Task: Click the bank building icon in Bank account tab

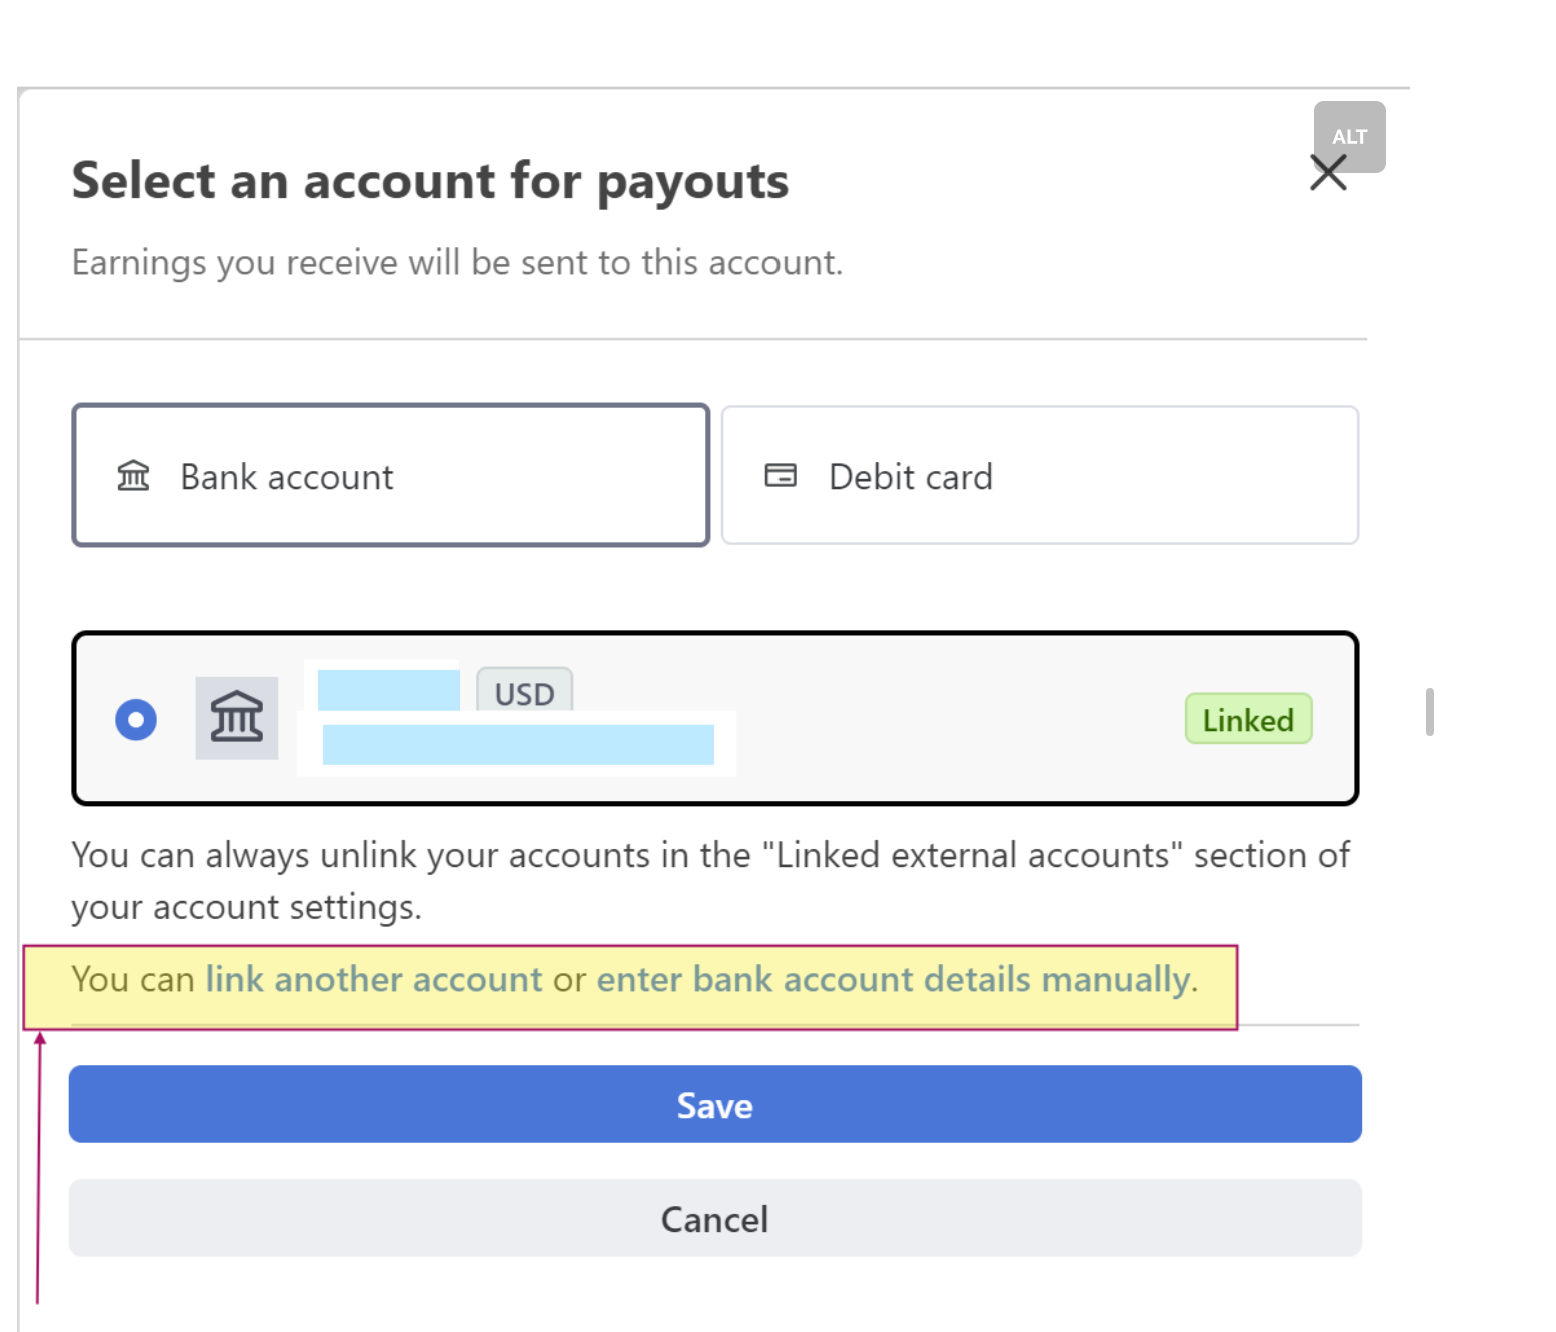Action: click(x=133, y=476)
